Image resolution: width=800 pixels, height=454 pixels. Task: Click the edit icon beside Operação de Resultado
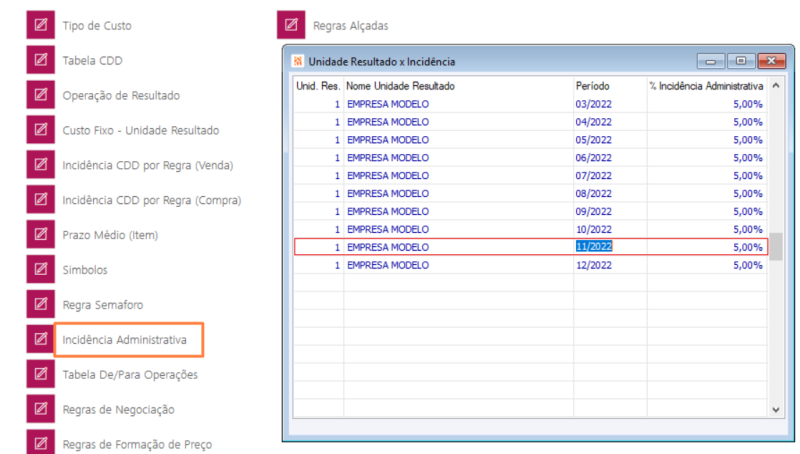pyautogui.click(x=41, y=95)
